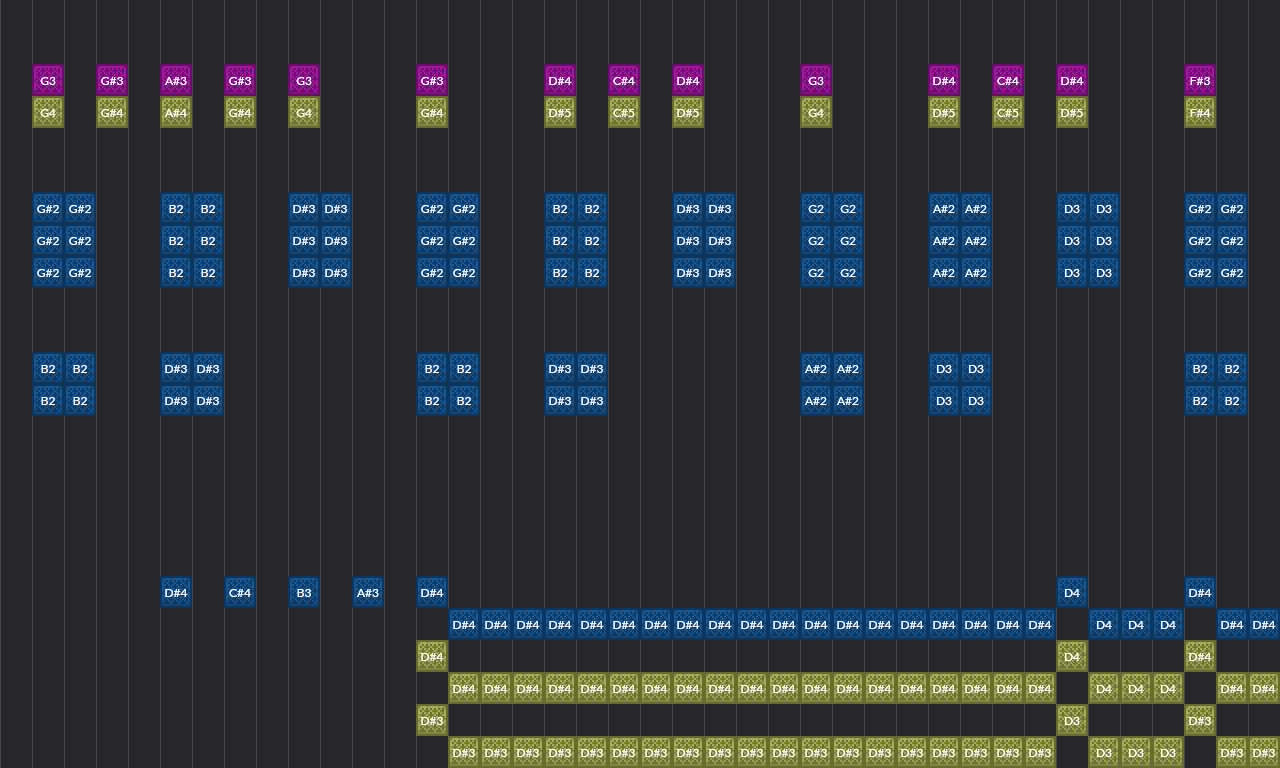Click the first D#4 note in the long bottom row
Screen dimensions: 1280x768
coord(463,624)
